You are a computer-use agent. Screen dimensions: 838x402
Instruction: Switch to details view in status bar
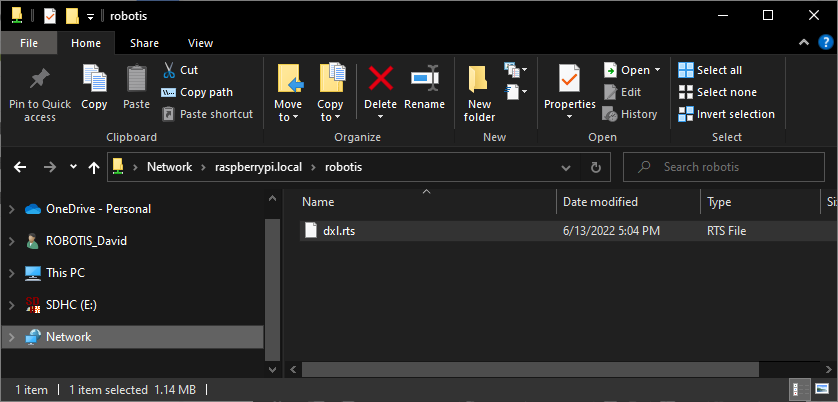tap(800, 389)
